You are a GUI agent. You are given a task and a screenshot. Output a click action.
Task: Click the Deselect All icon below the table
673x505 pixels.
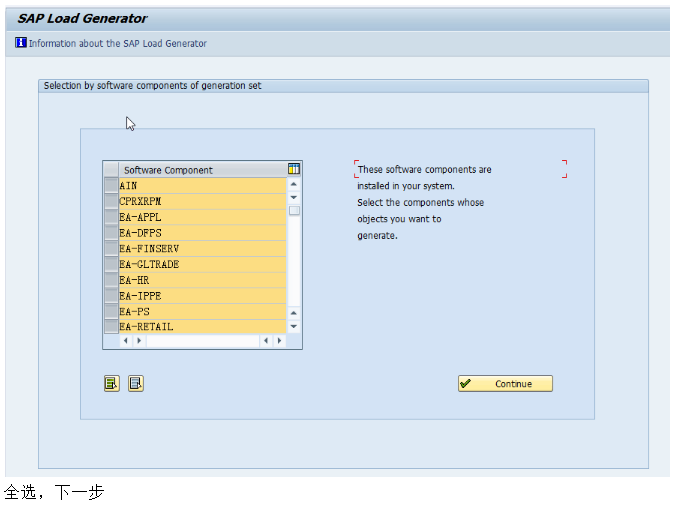[x=136, y=383]
